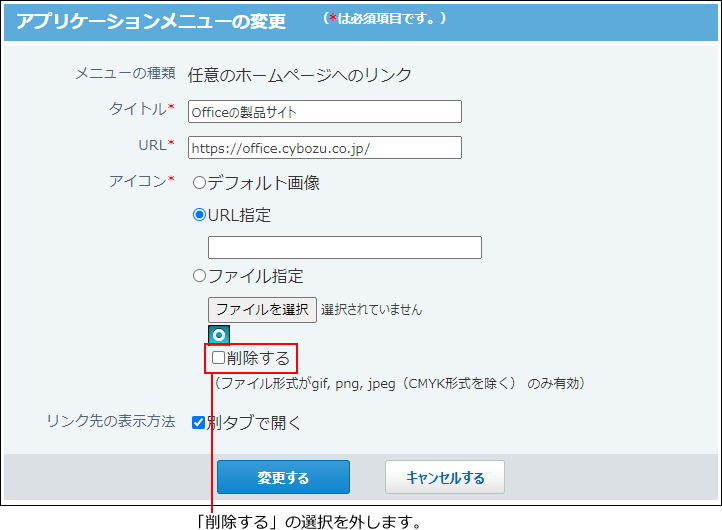722x530 pixels.
Task: Click the タイトル input field
Action: (x=325, y=112)
